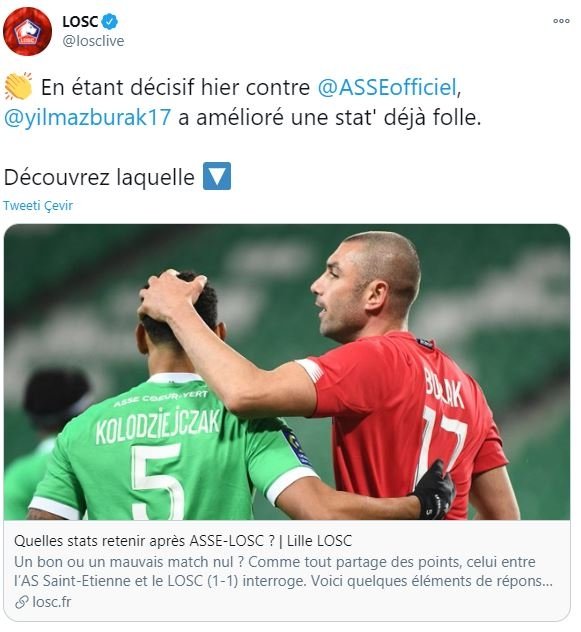Click the 'En étant décisif hier contre' text
This screenshot has width=581, height=632.
pos(175,87)
